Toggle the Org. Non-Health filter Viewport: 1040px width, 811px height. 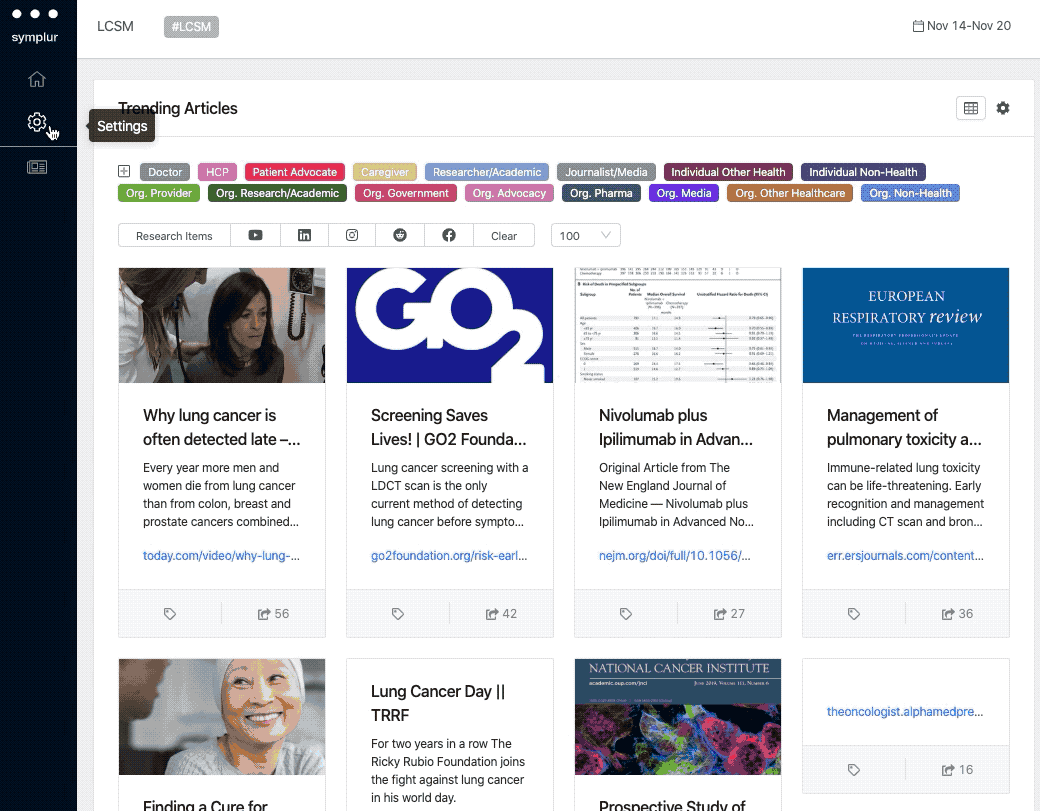pos(910,194)
